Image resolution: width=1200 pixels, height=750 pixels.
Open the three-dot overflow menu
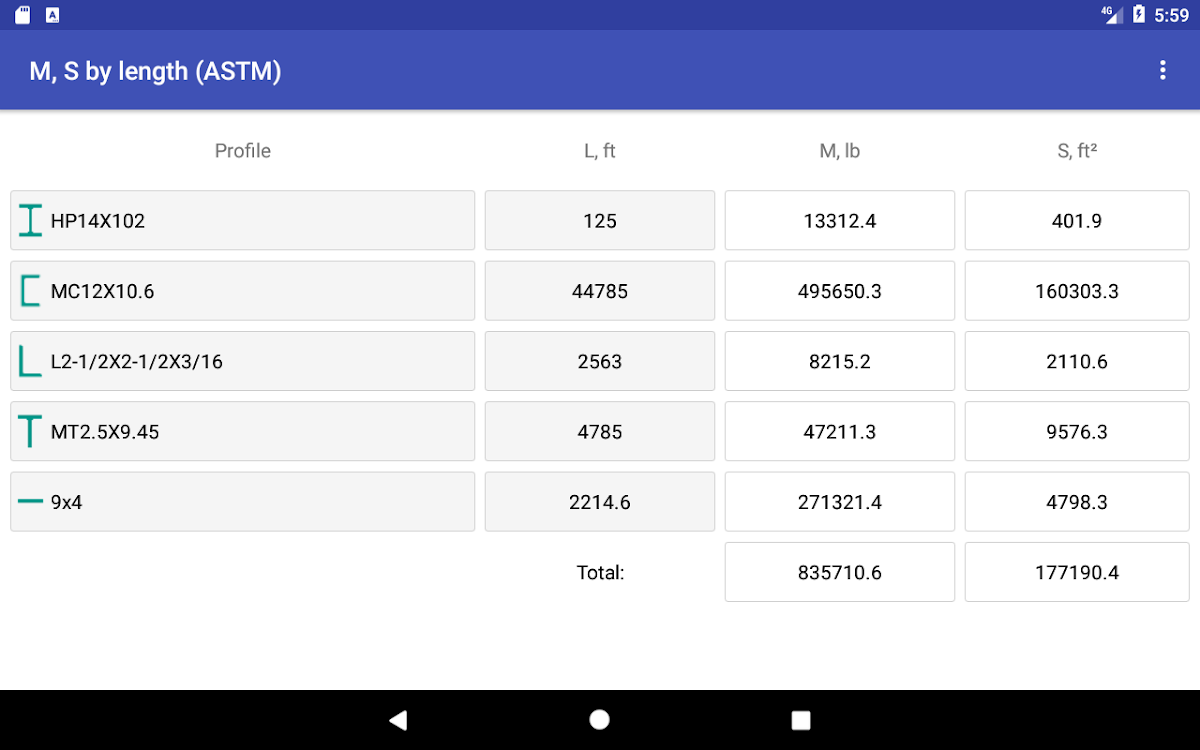pyautogui.click(x=1162, y=70)
